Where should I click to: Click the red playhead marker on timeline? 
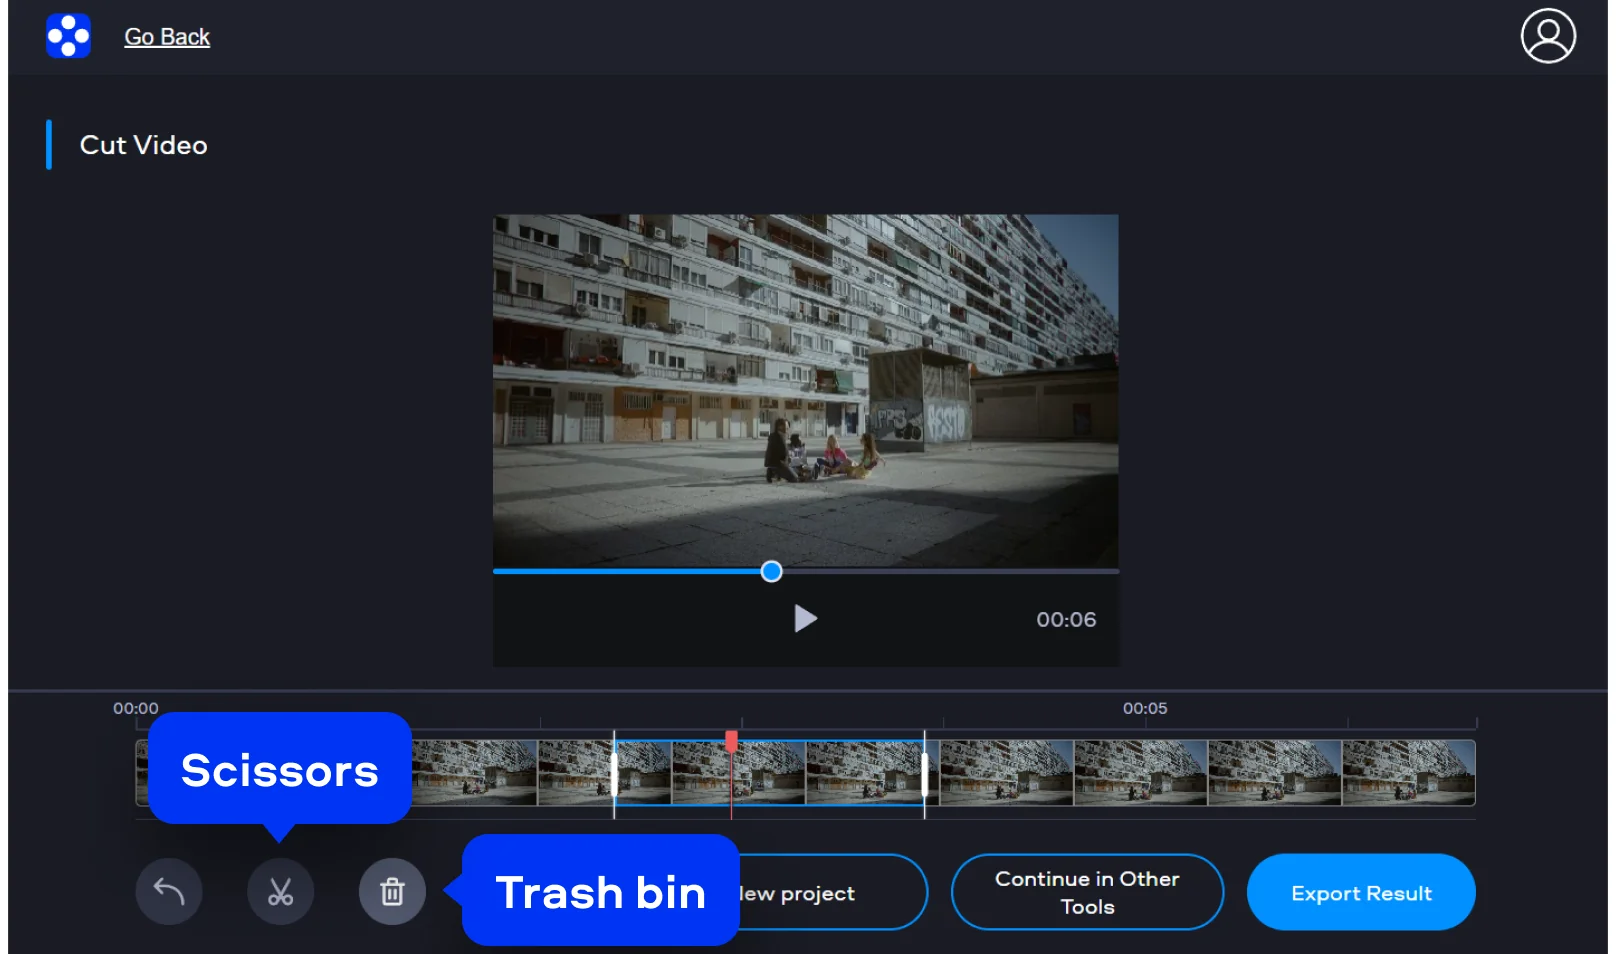(x=731, y=742)
